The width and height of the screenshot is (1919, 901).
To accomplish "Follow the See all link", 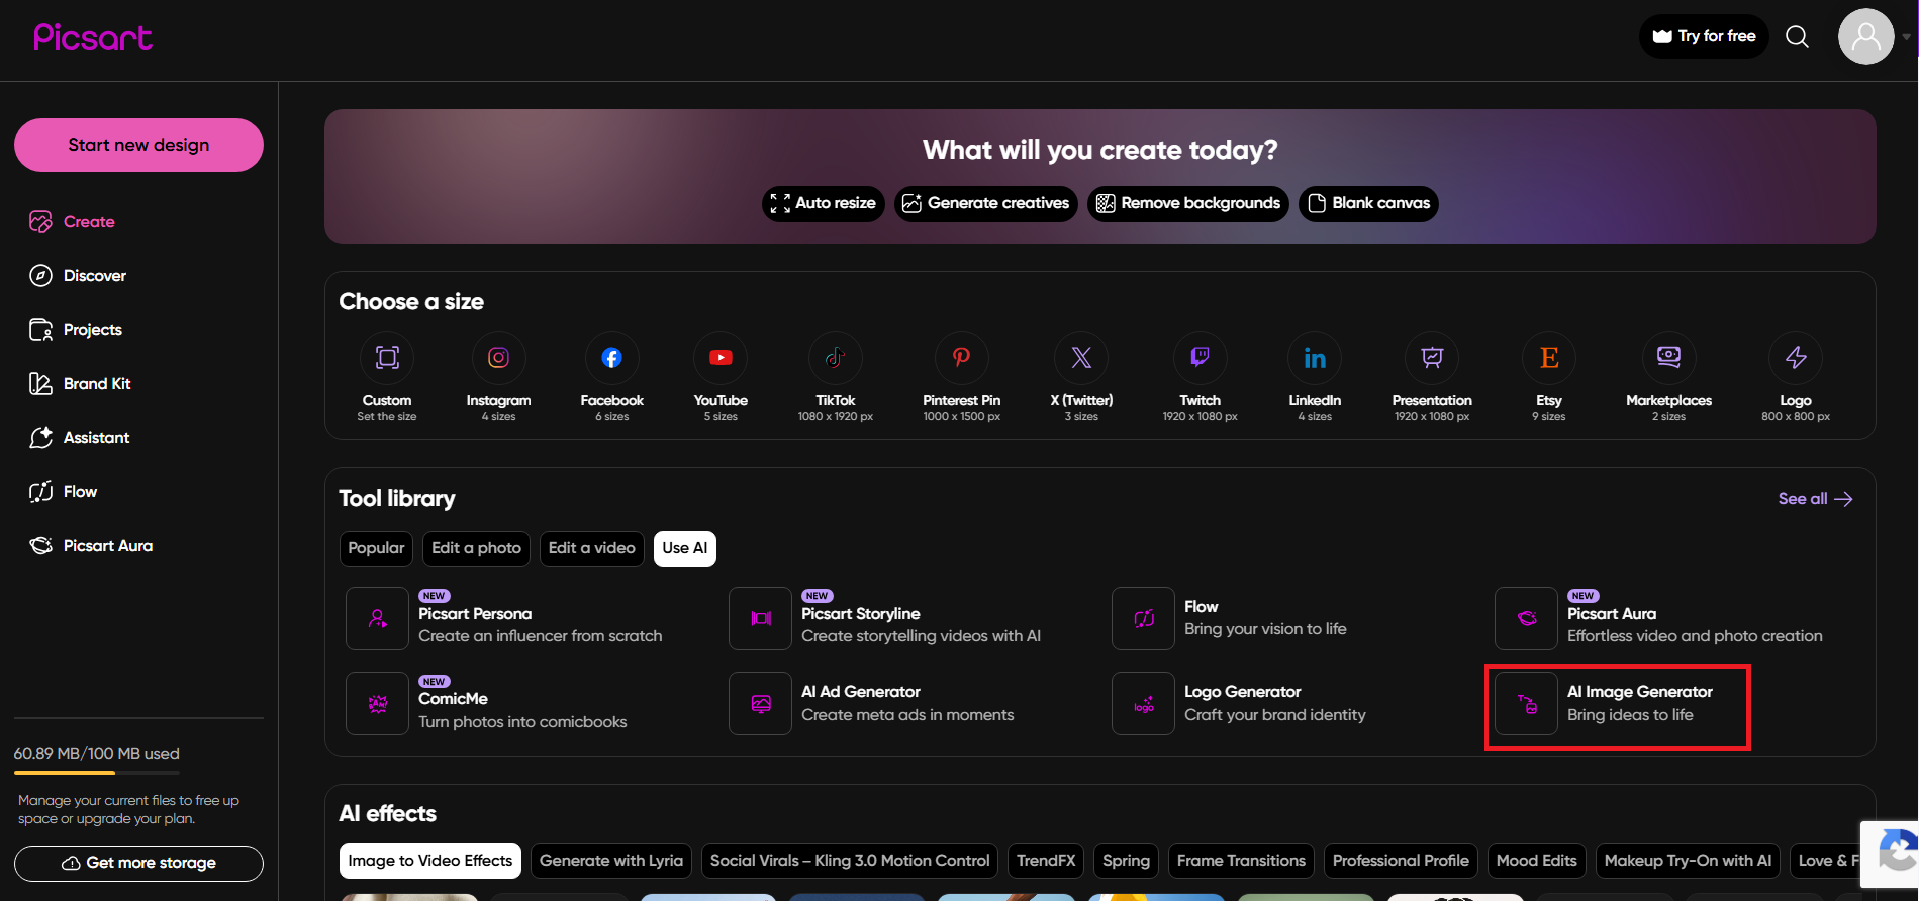I will coord(1815,499).
